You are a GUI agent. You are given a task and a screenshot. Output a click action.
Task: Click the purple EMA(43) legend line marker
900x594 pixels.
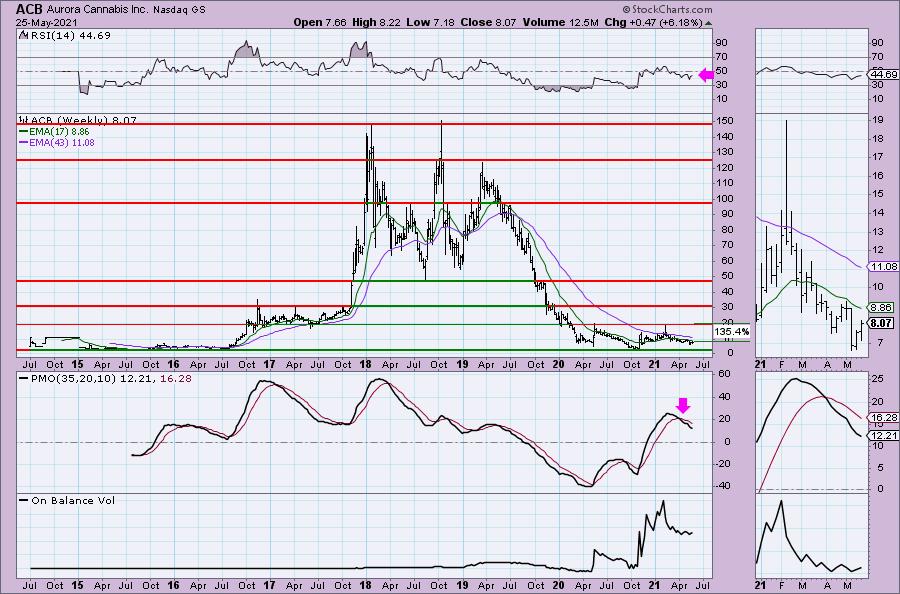[x=24, y=142]
